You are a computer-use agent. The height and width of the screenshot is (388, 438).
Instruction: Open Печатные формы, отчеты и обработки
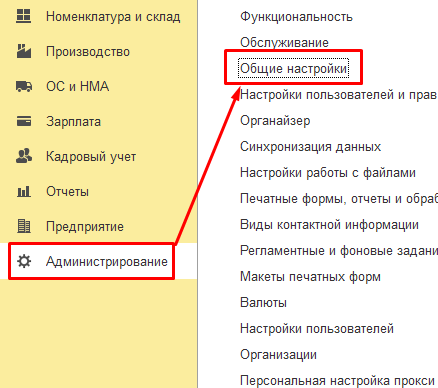pos(339,199)
